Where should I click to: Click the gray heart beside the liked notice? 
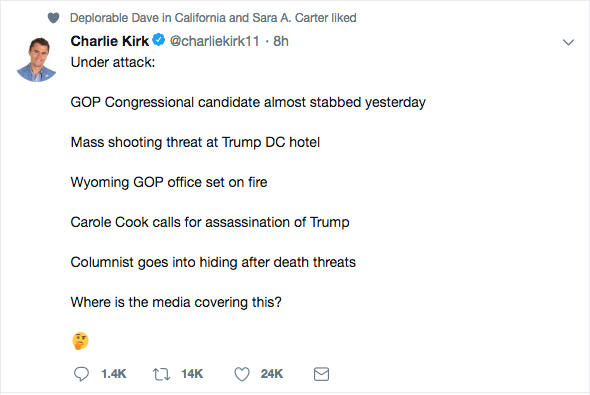click(x=53, y=18)
